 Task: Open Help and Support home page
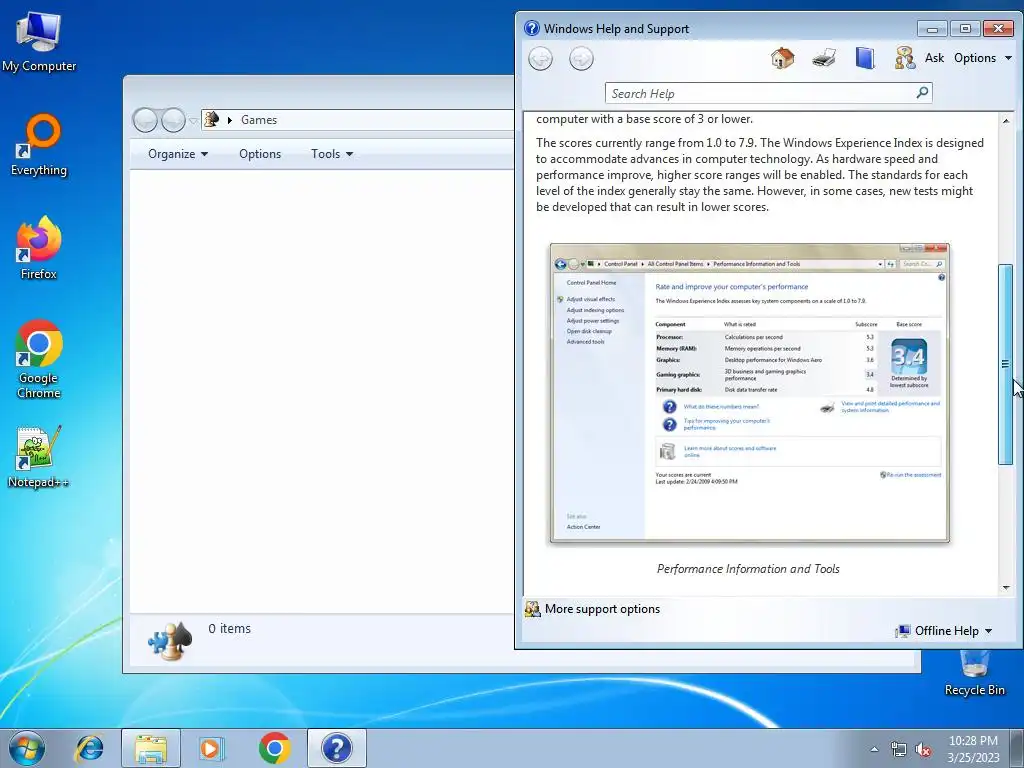(x=782, y=58)
